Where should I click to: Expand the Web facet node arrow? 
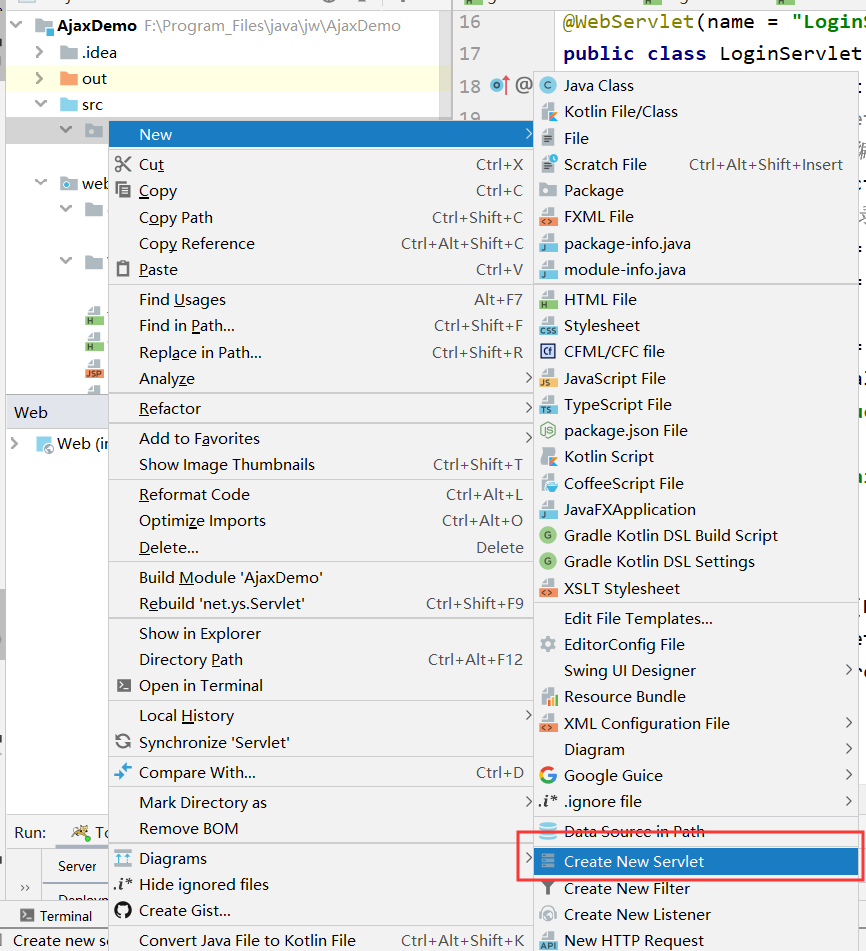tap(15, 443)
